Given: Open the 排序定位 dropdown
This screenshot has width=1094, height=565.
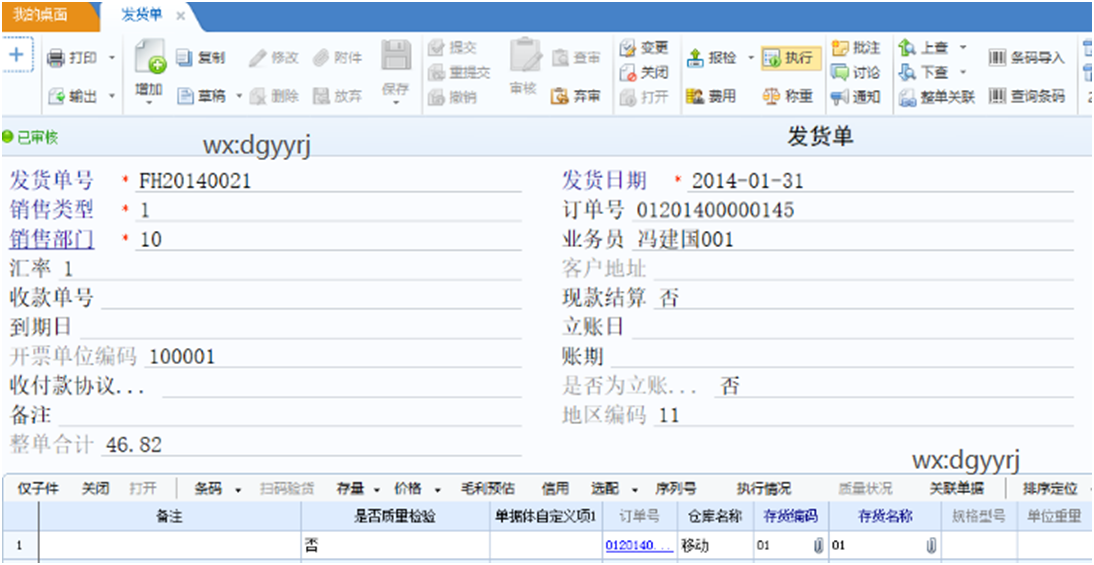Looking at the screenshot, I should pyautogui.click(x=1090, y=490).
